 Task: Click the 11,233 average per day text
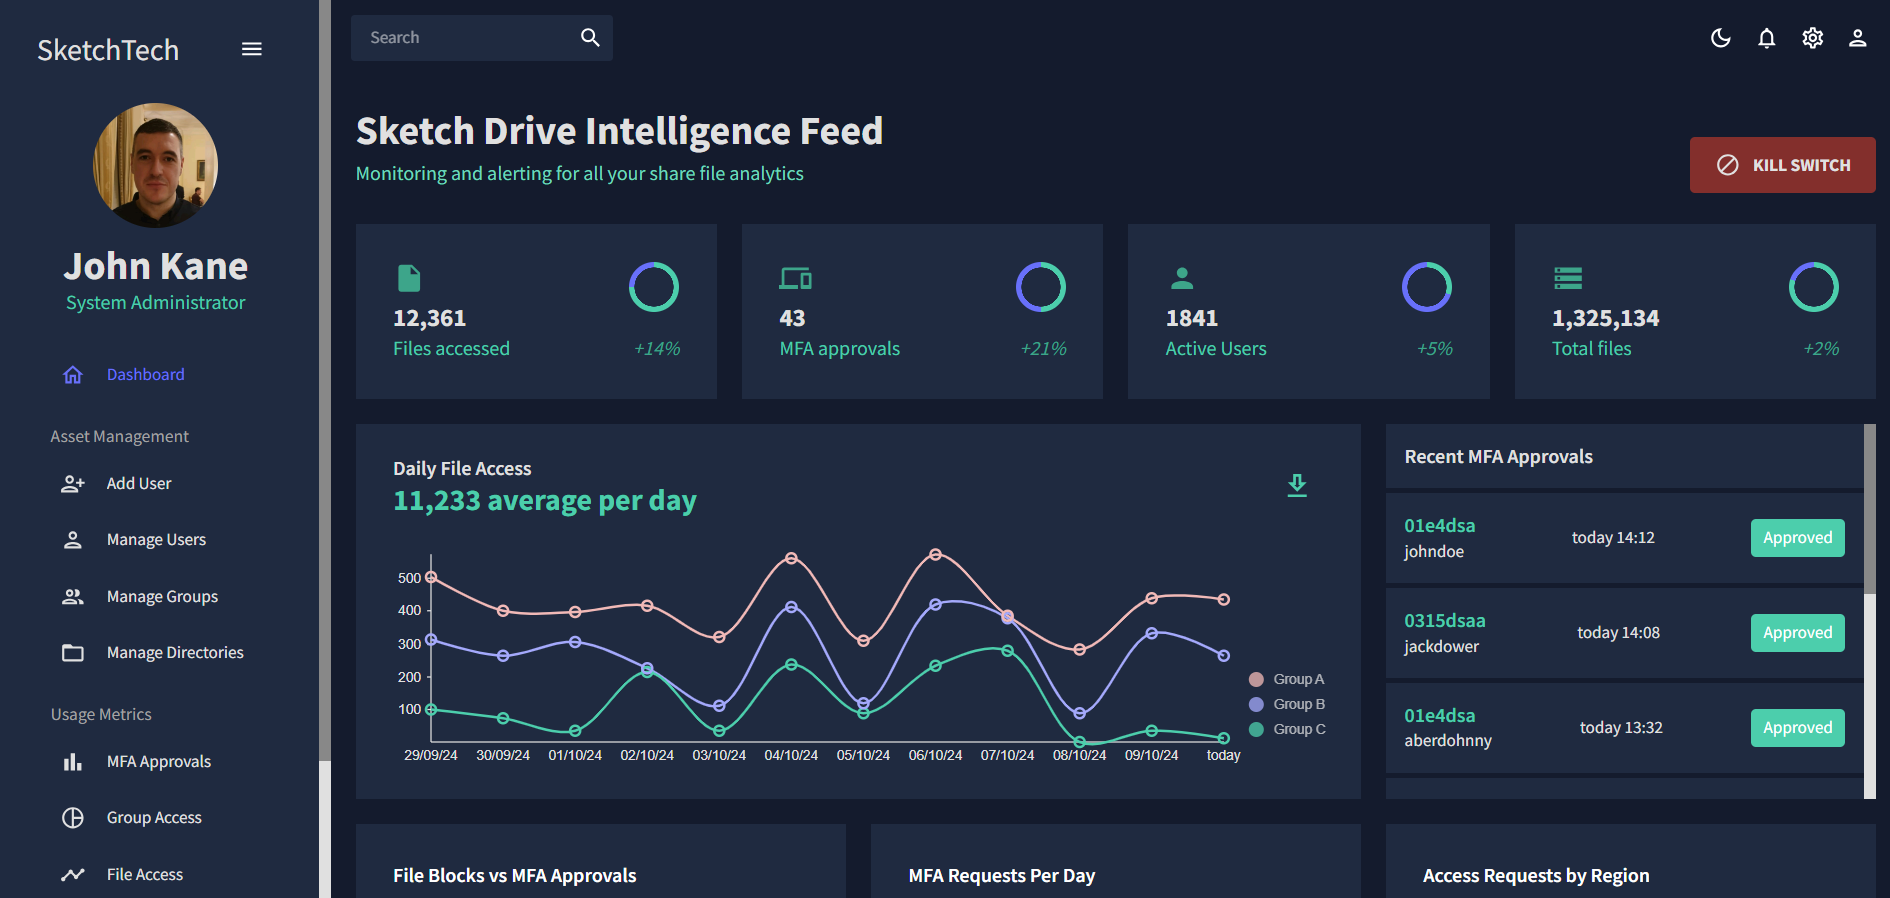(545, 501)
